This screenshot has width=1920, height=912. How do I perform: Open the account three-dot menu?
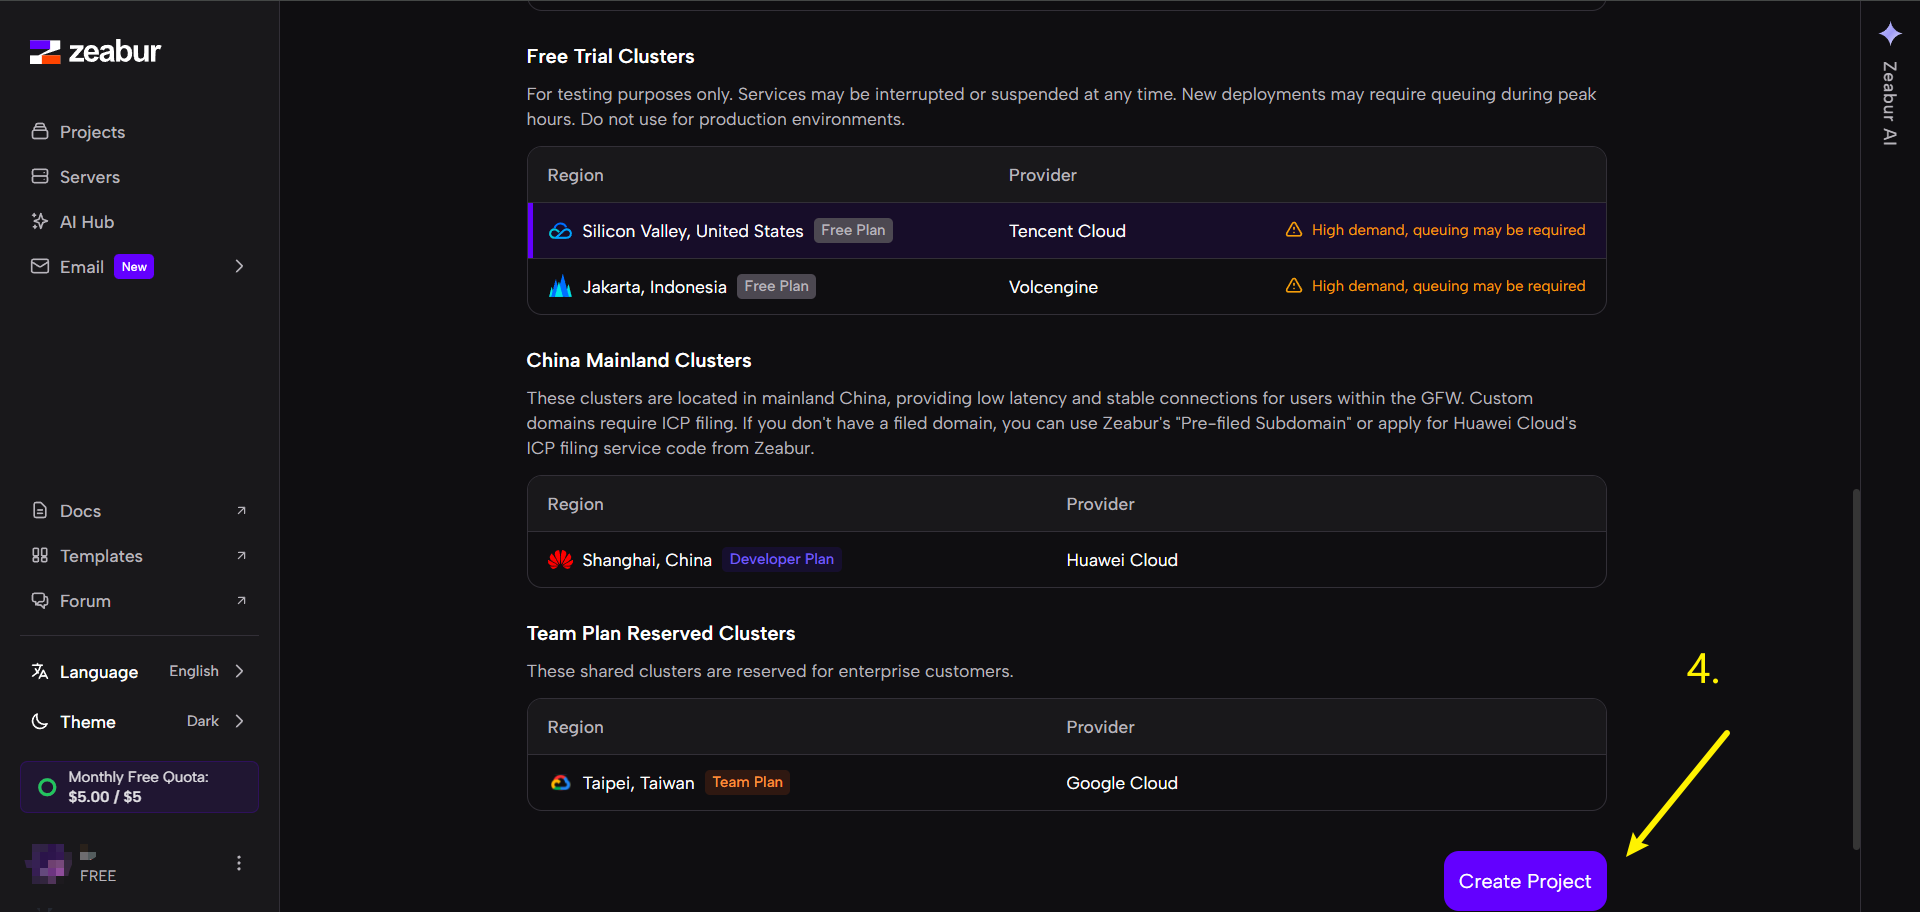pos(239,863)
